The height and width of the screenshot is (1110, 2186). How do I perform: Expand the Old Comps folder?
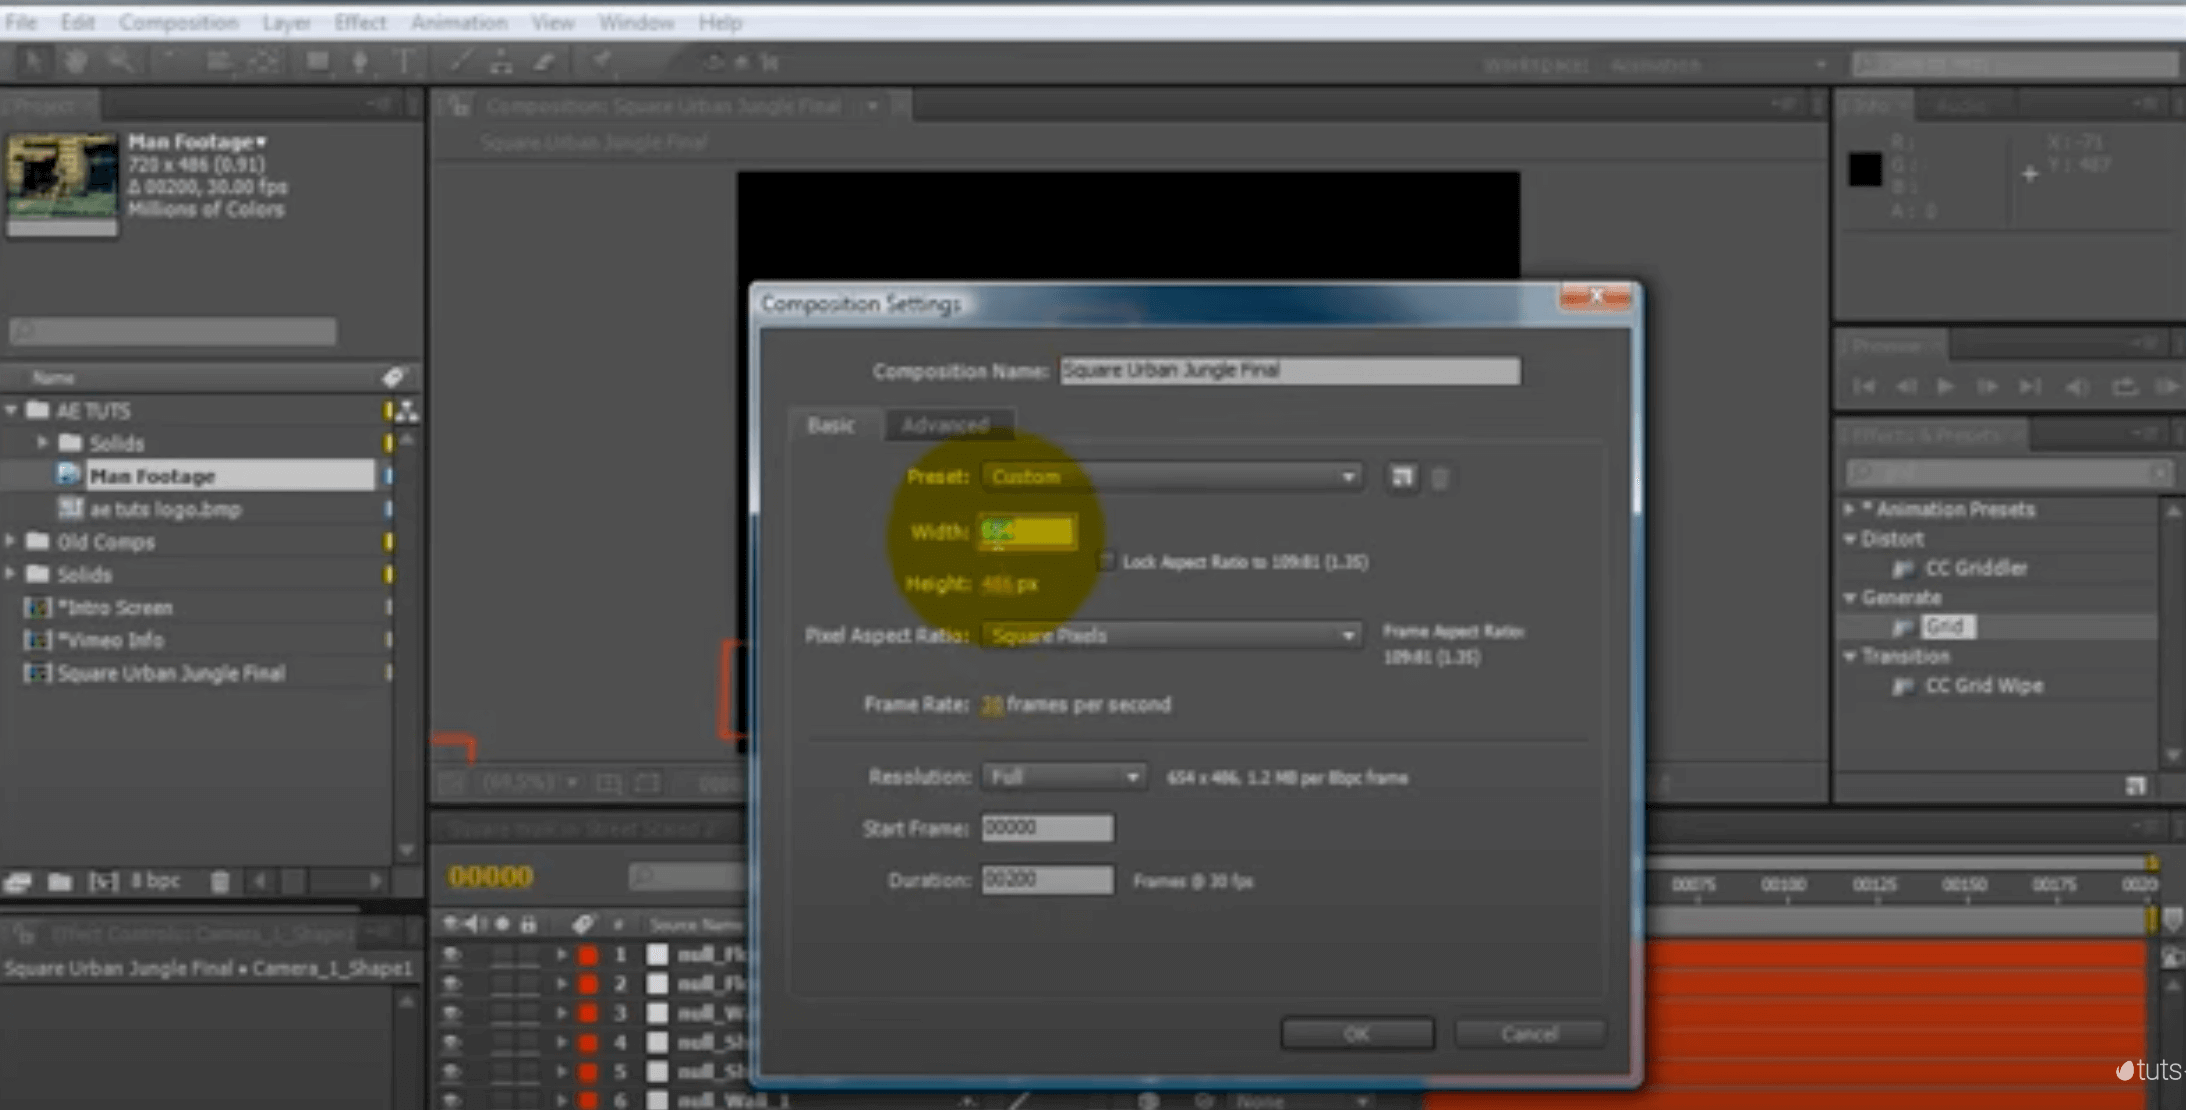click(x=11, y=541)
